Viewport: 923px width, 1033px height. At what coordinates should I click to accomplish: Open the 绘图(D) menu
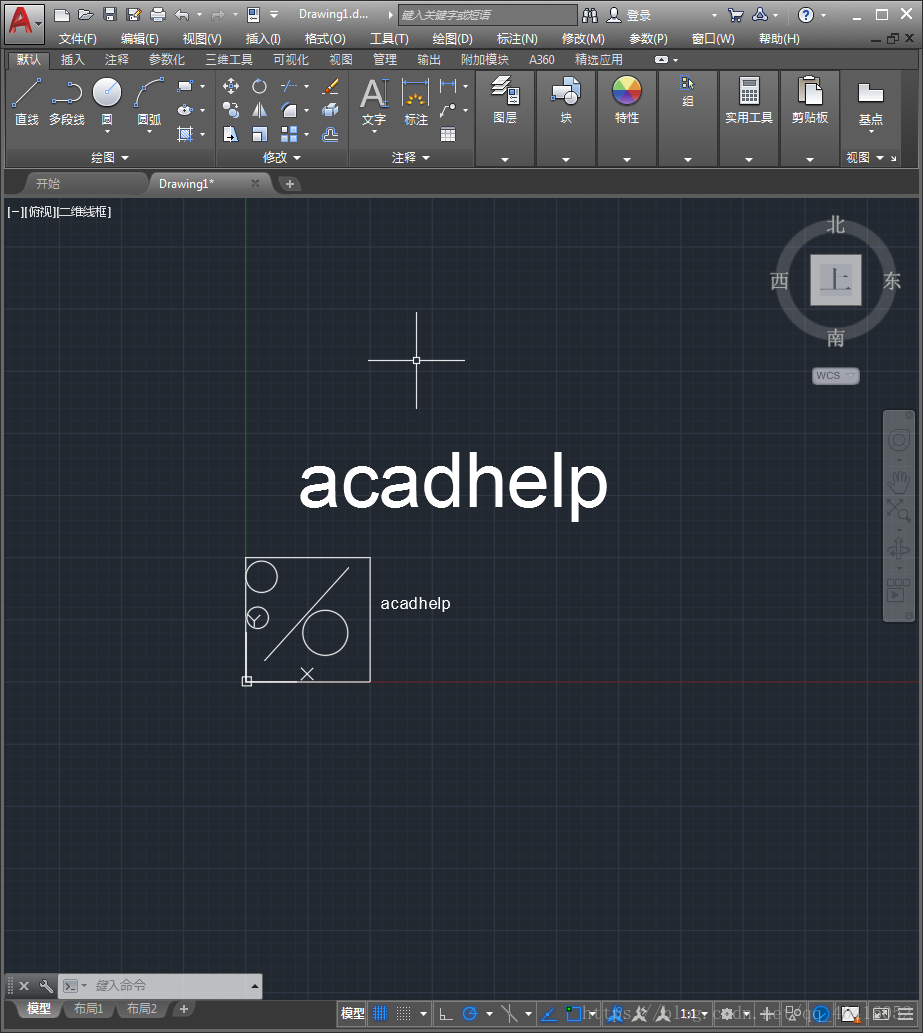click(x=452, y=39)
